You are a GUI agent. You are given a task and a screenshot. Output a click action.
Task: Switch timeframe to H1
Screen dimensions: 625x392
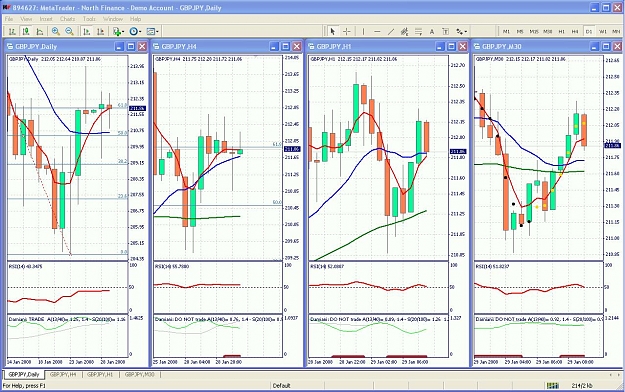click(x=561, y=31)
